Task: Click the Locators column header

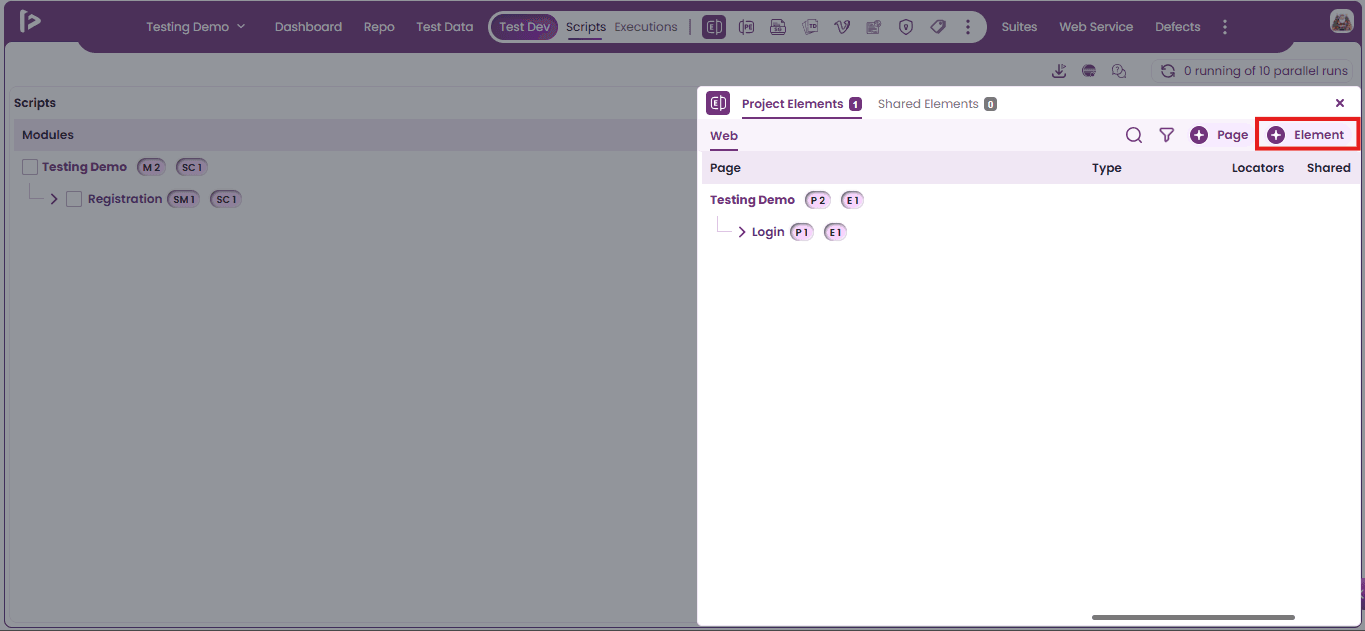Action: (x=1258, y=168)
